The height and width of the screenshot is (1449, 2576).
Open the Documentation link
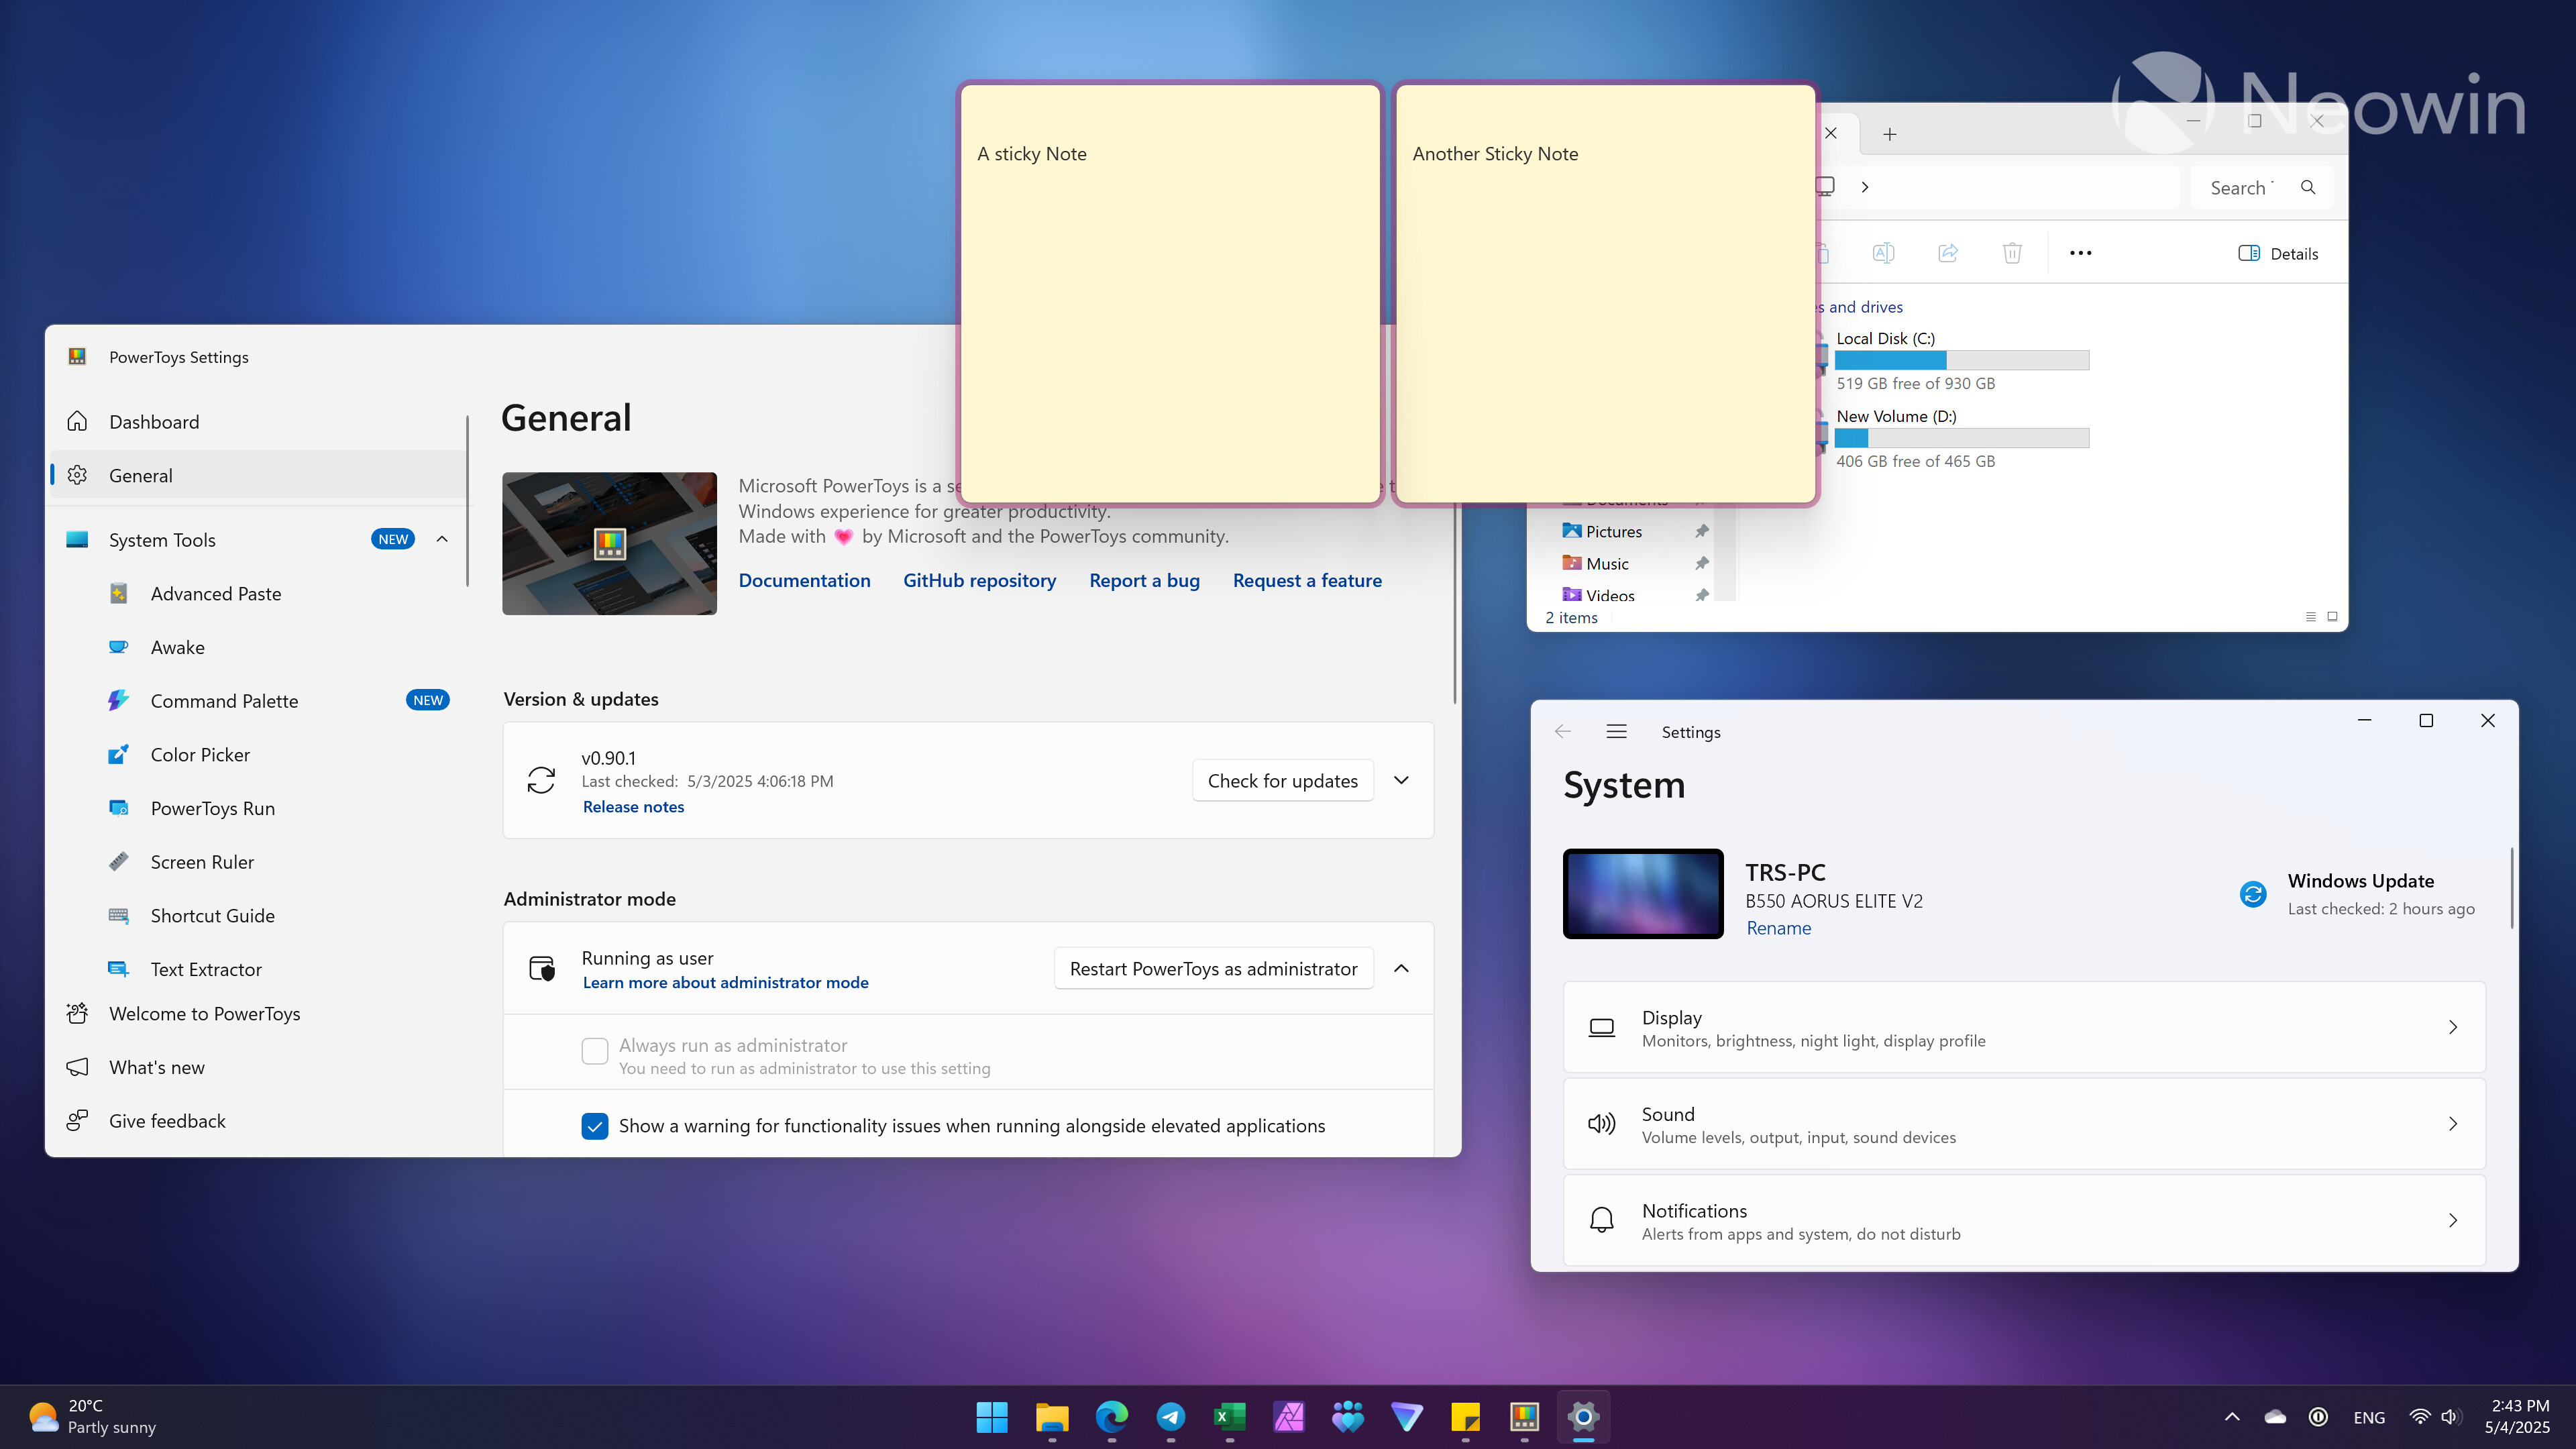(804, 580)
